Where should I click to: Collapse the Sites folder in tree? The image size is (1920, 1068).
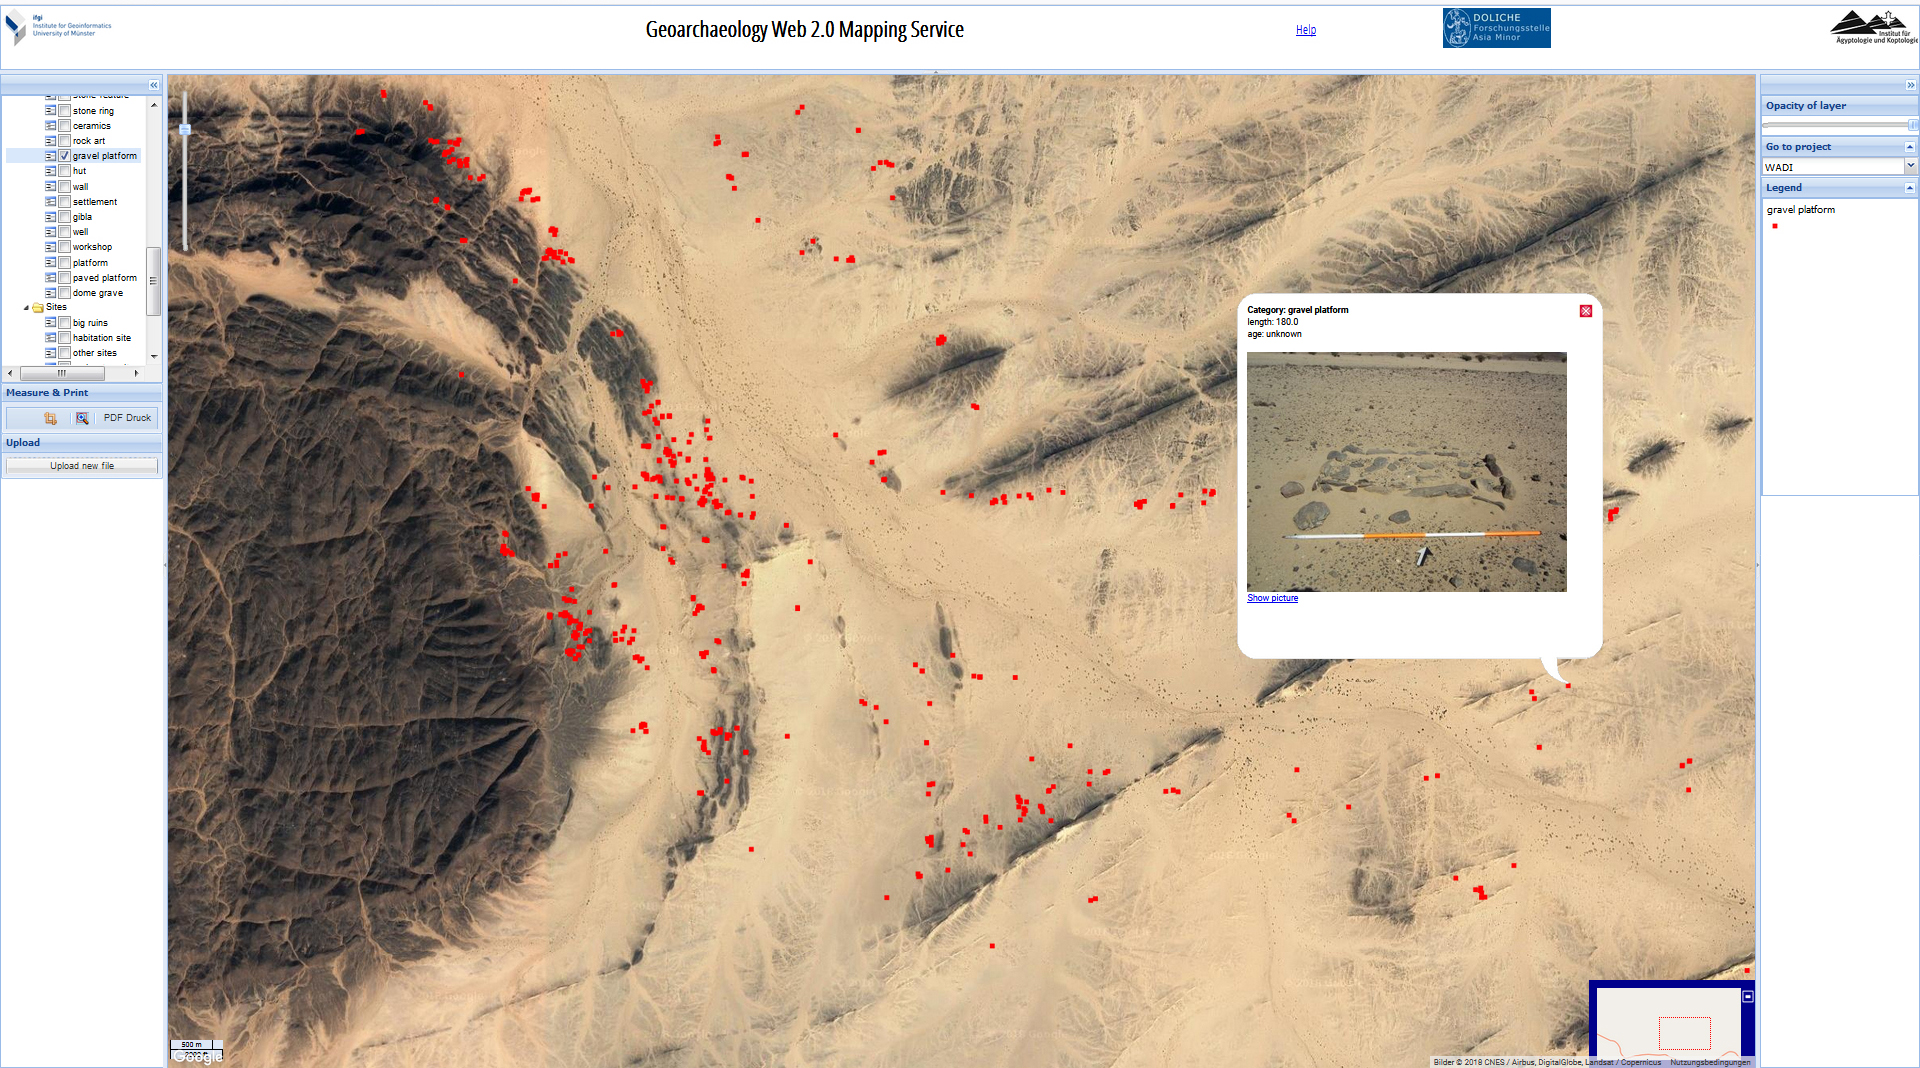26,308
